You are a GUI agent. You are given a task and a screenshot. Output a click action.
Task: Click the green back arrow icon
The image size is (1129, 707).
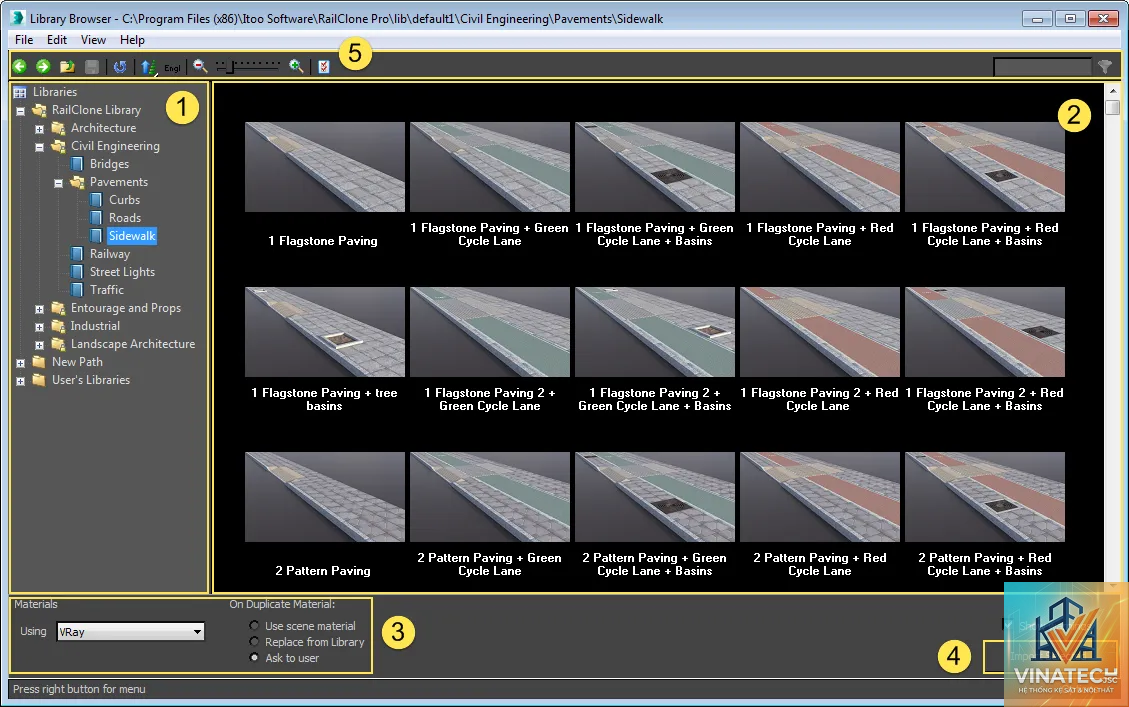point(19,66)
